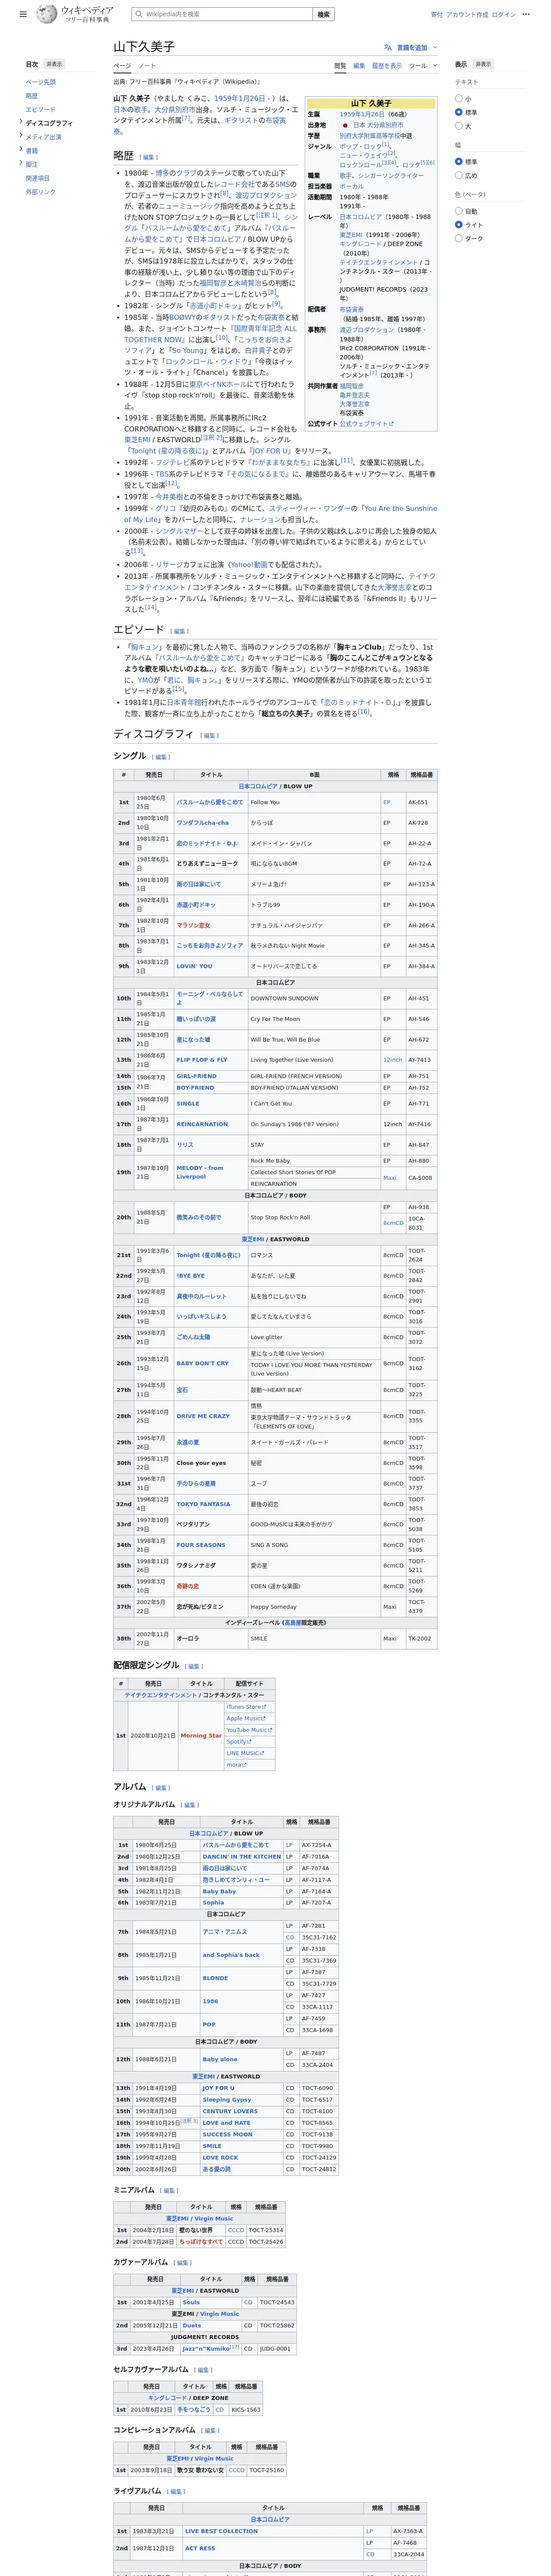Edit the ディスコグラフィ section
Image resolution: width=551 pixels, height=2576 pixels.
click(210, 735)
